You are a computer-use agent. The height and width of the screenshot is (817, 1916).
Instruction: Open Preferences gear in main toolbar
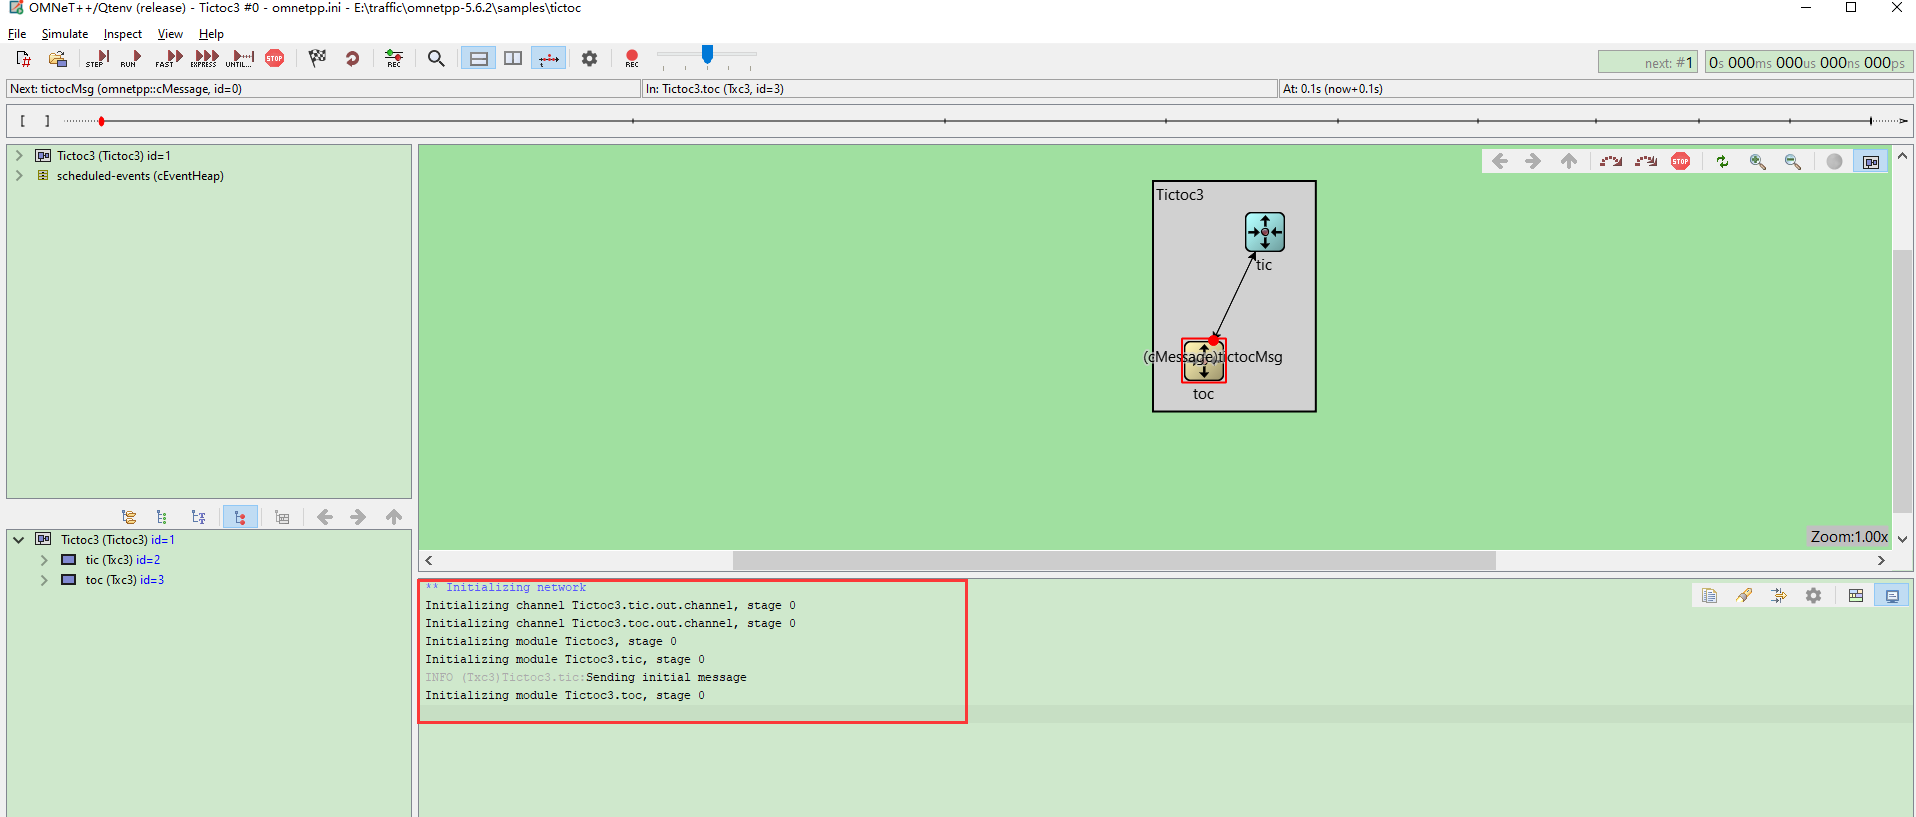coord(590,58)
